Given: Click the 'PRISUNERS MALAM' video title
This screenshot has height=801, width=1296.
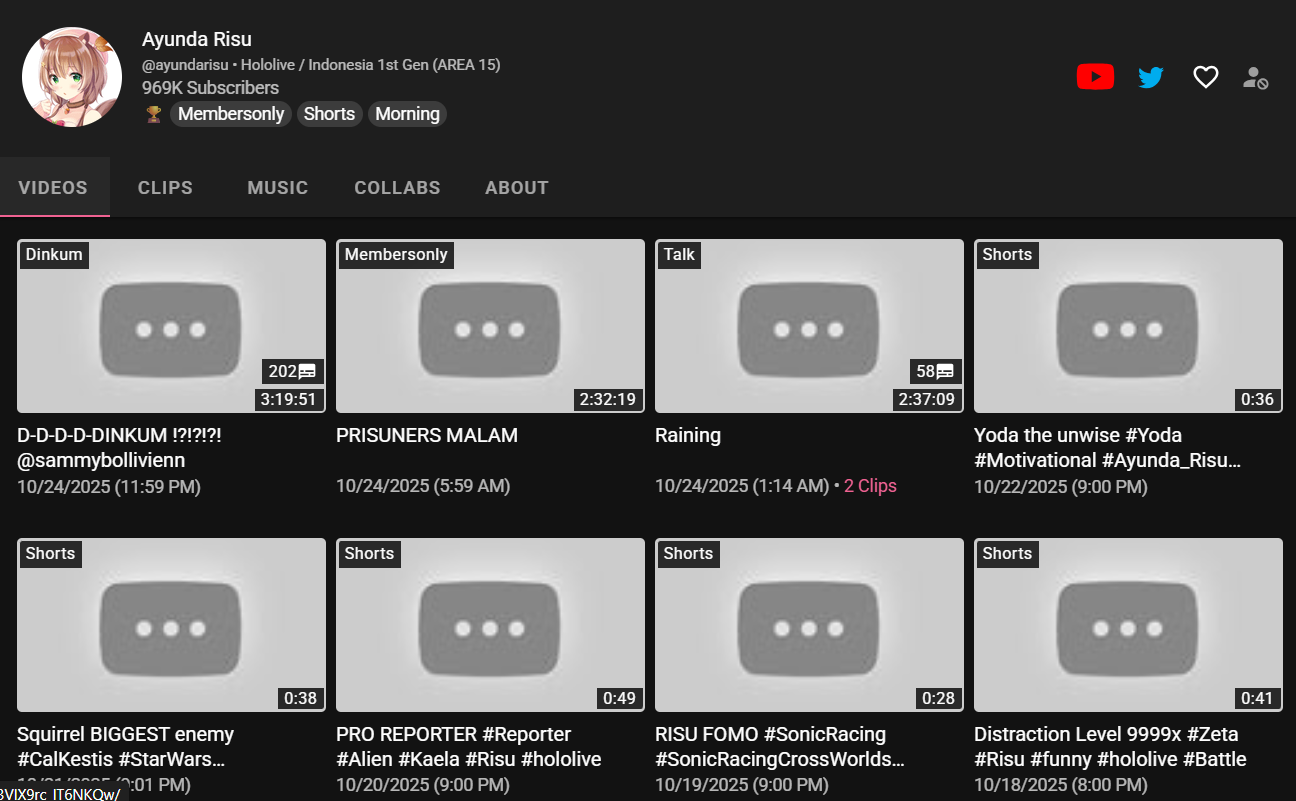Looking at the screenshot, I should click(x=427, y=436).
